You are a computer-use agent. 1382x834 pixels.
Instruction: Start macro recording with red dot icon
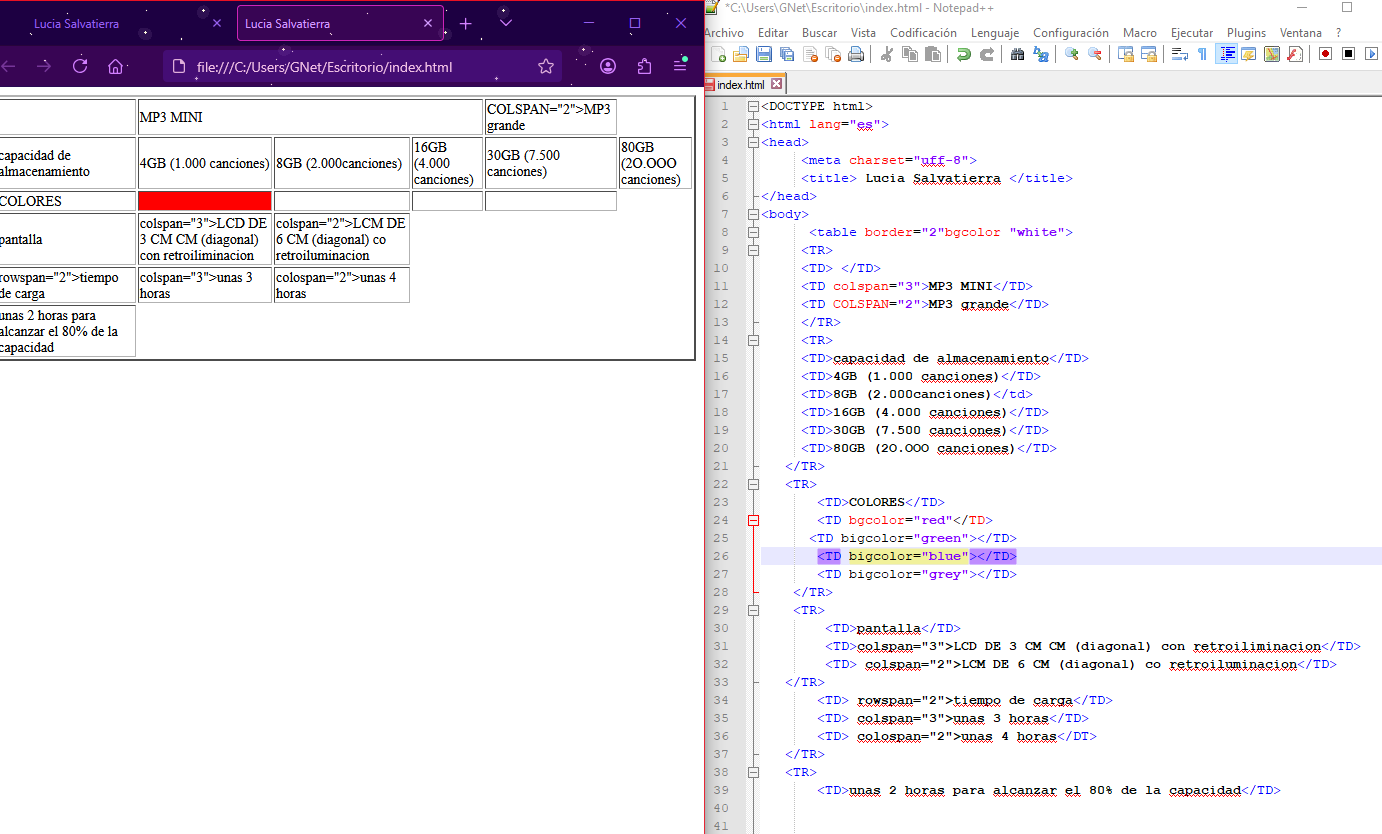(x=1325, y=54)
